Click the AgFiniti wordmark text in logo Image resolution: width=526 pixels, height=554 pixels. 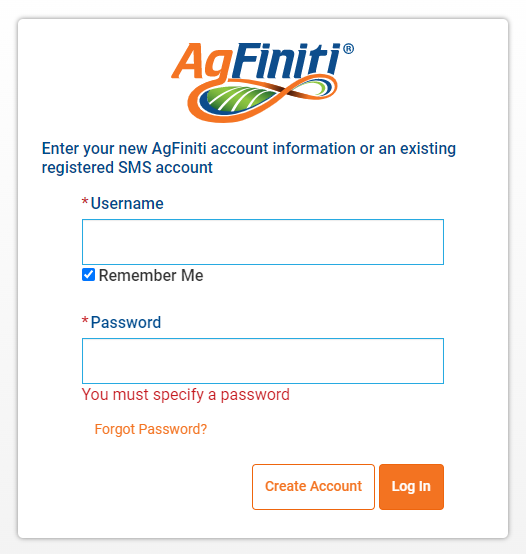[256, 61]
